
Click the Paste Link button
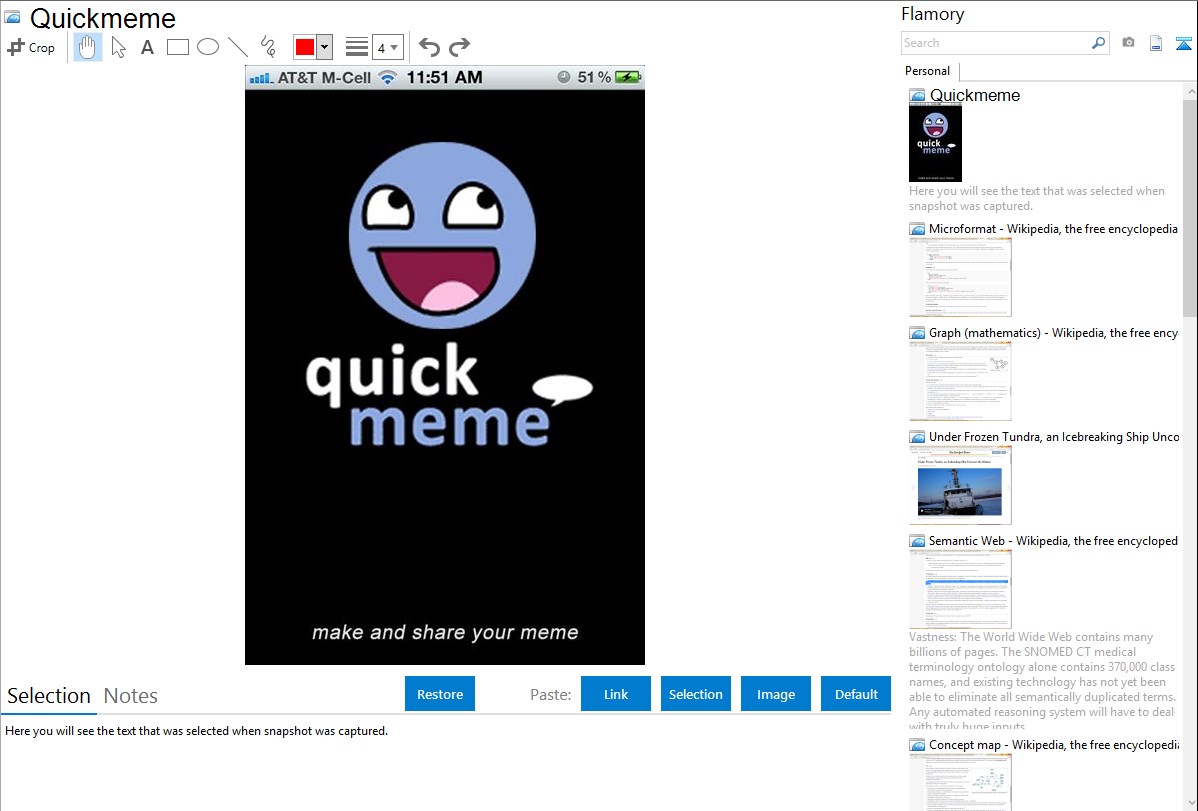coord(616,694)
